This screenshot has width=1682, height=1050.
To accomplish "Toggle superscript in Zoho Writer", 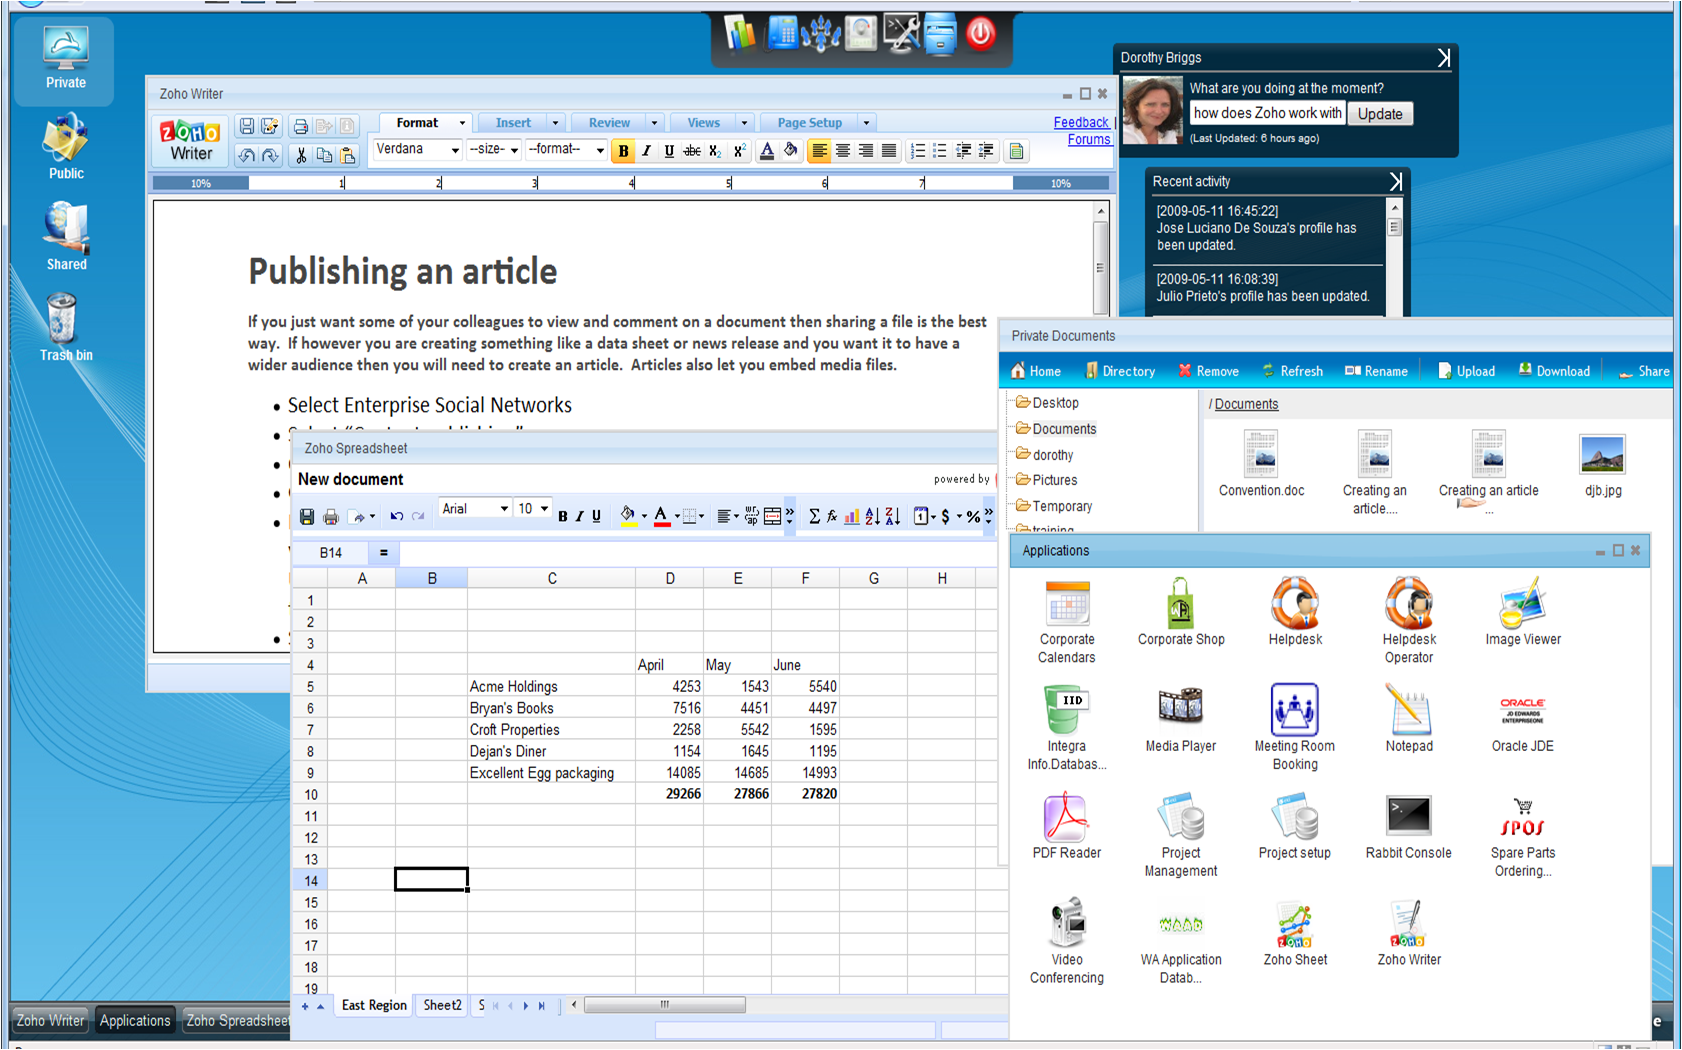I will pyautogui.click(x=739, y=151).
